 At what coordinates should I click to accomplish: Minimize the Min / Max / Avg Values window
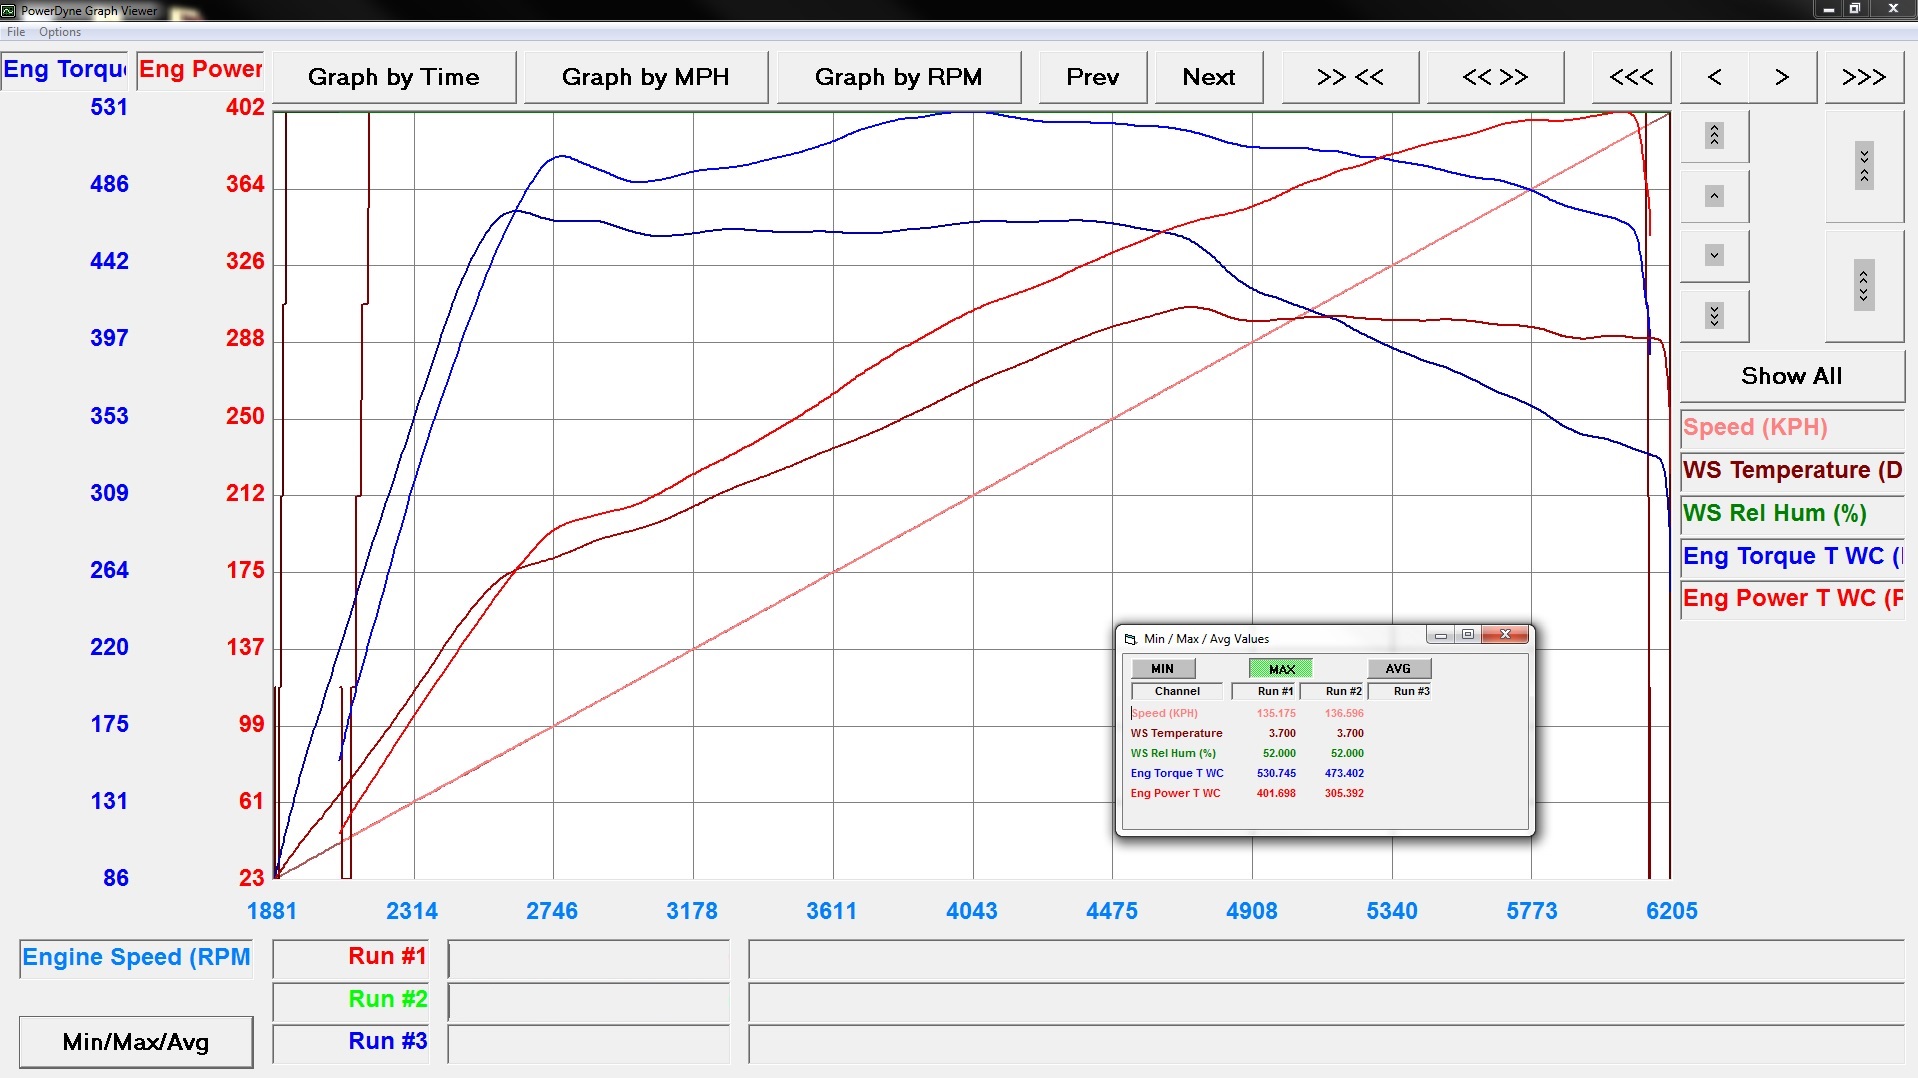[1440, 635]
